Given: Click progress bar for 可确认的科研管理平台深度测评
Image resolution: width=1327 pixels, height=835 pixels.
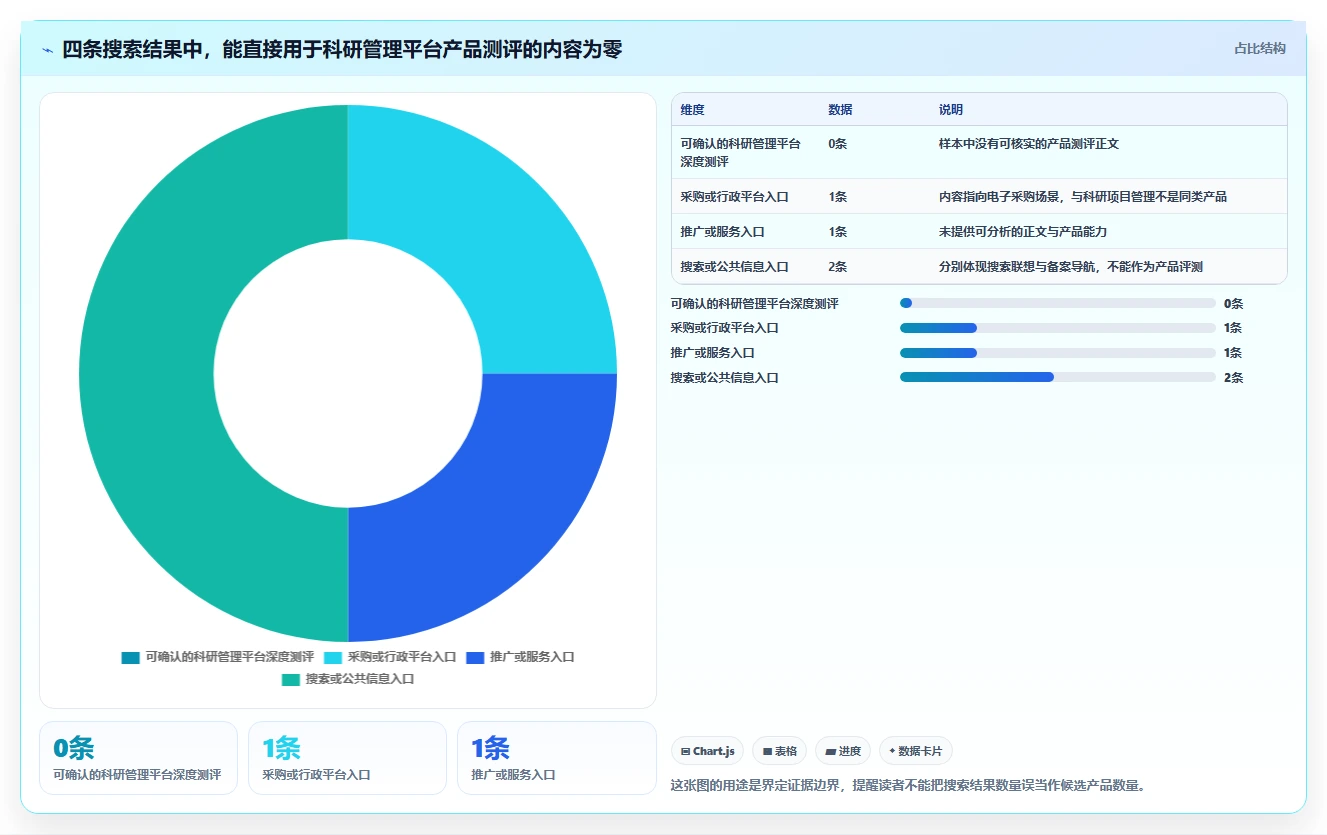Looking at the screenshot, I should pyautogui.click(x=1058, y=303).
